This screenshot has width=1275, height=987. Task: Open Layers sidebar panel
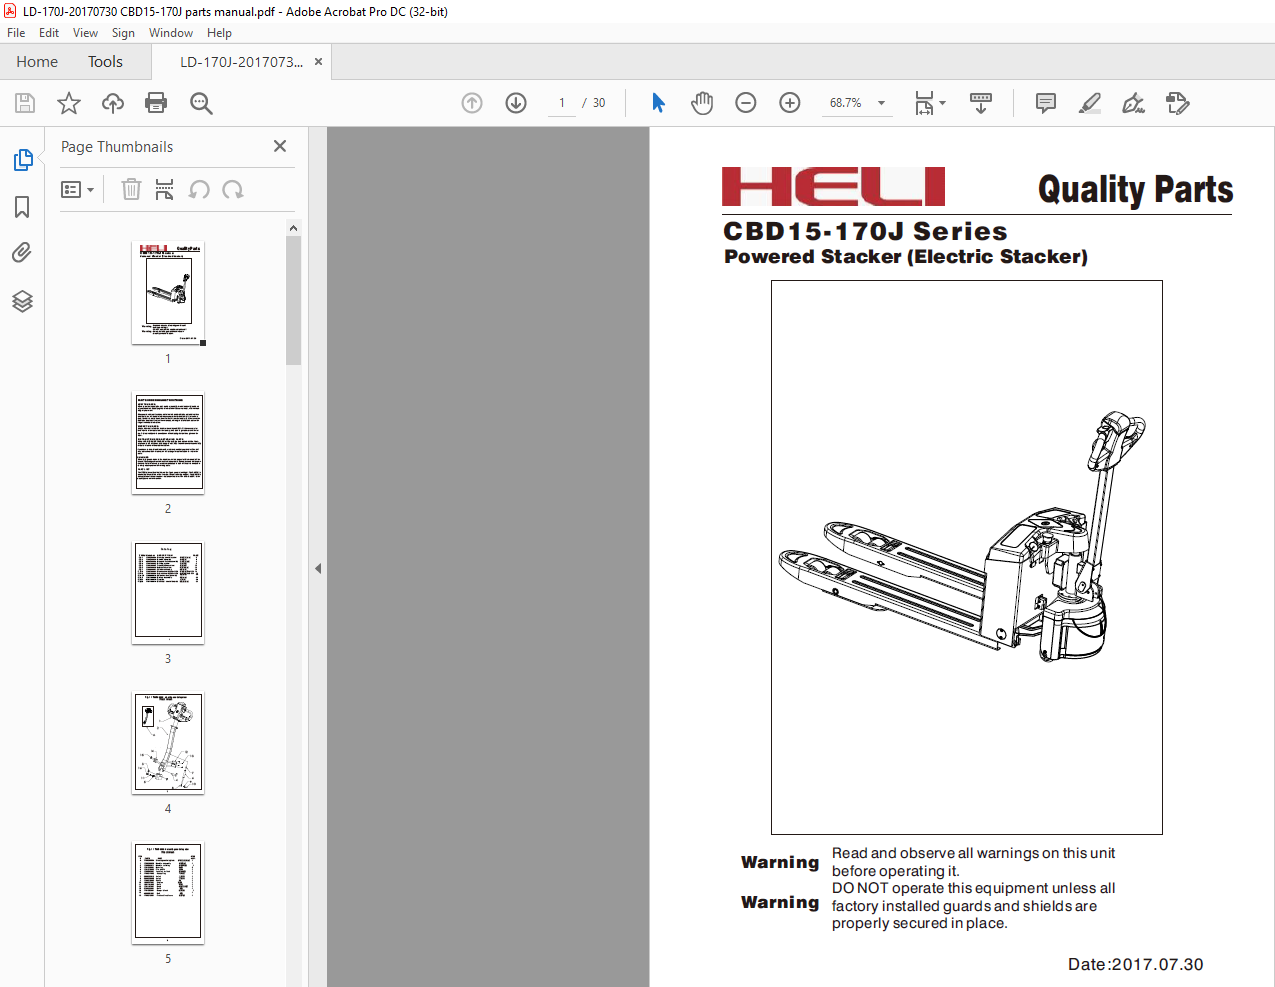[22, 301]
